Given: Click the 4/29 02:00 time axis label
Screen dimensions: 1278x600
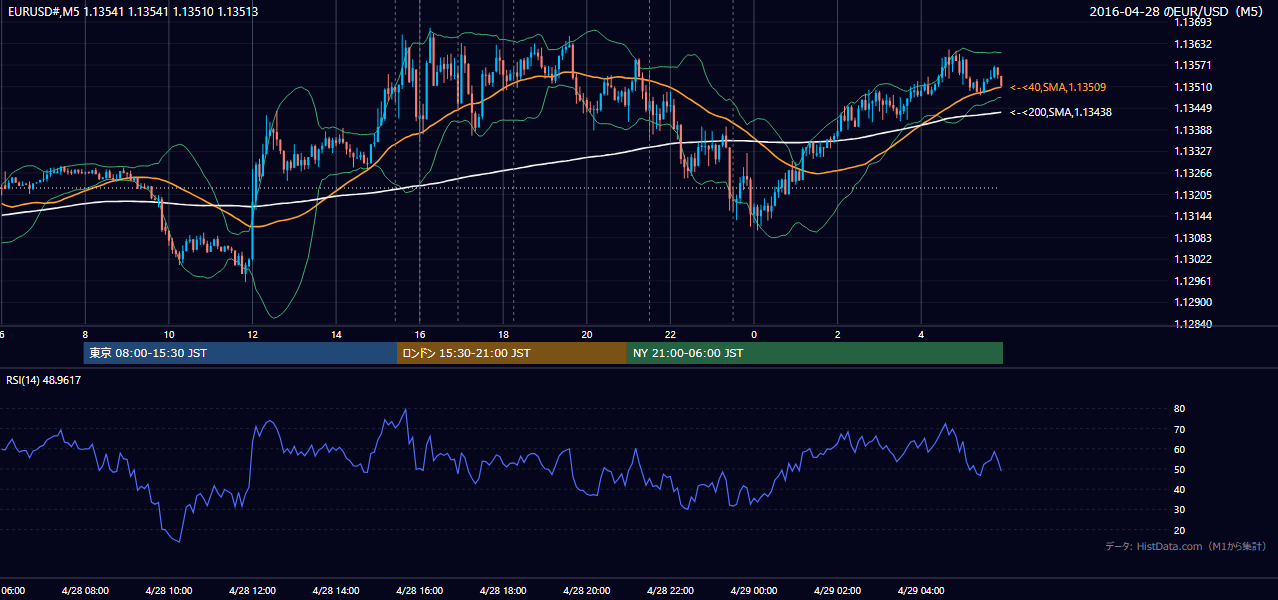Looking at the screenshot, I should pyautogui.click(x=836, y=590).
